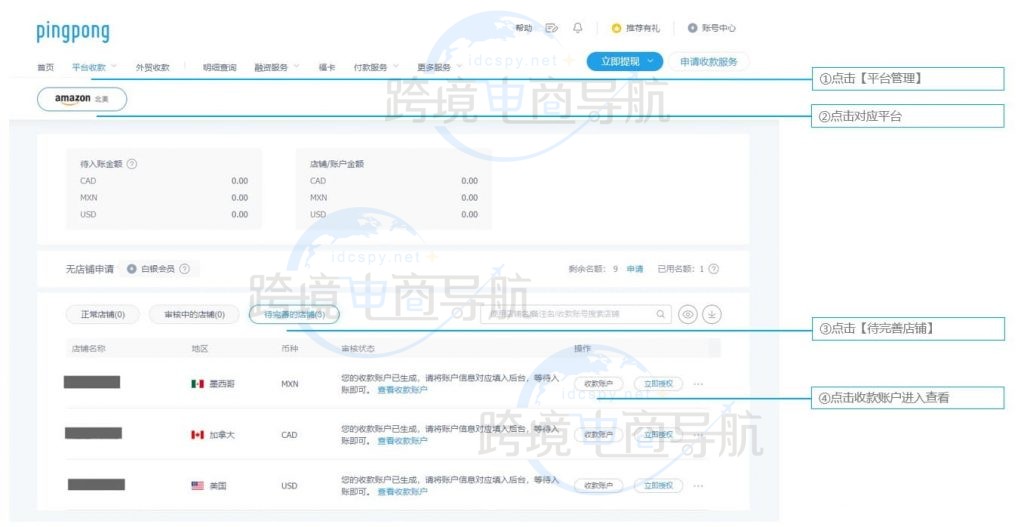The image size is (1024, 527).
Task: Click 收款账户 in the 墨西哥 row
Action: pos(599,384)
